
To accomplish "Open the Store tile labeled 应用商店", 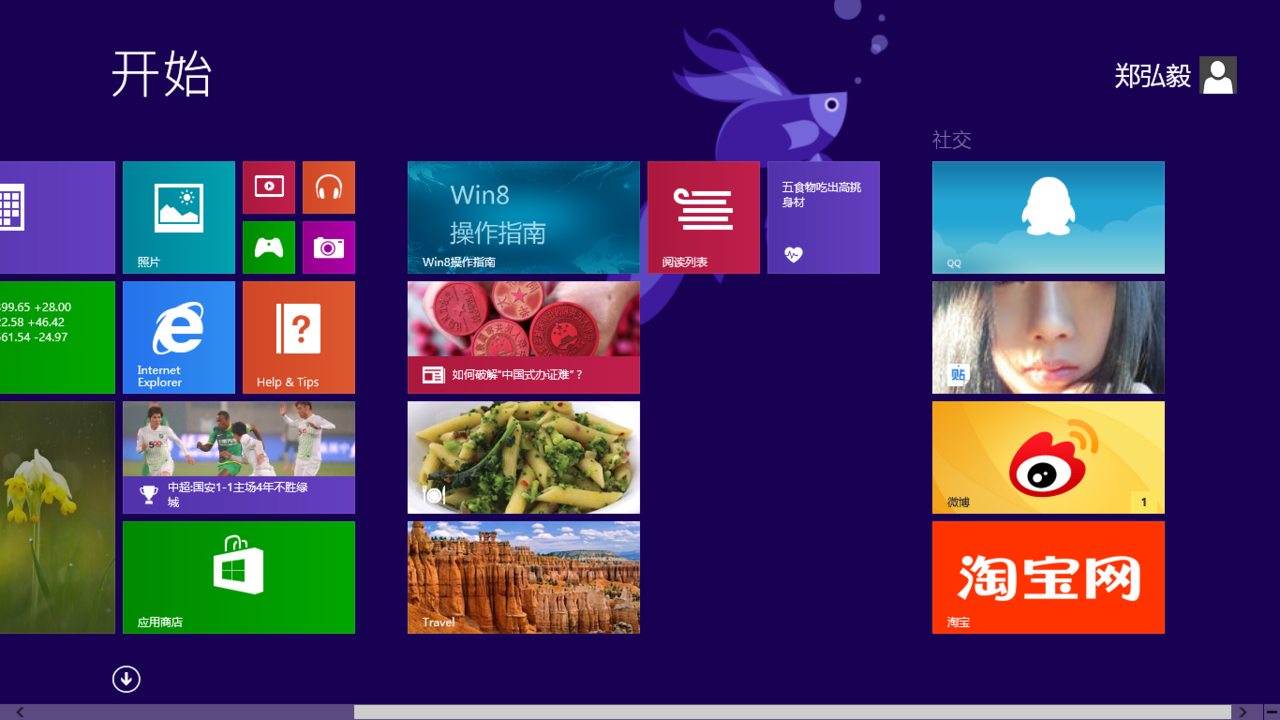I will [239, 577].
